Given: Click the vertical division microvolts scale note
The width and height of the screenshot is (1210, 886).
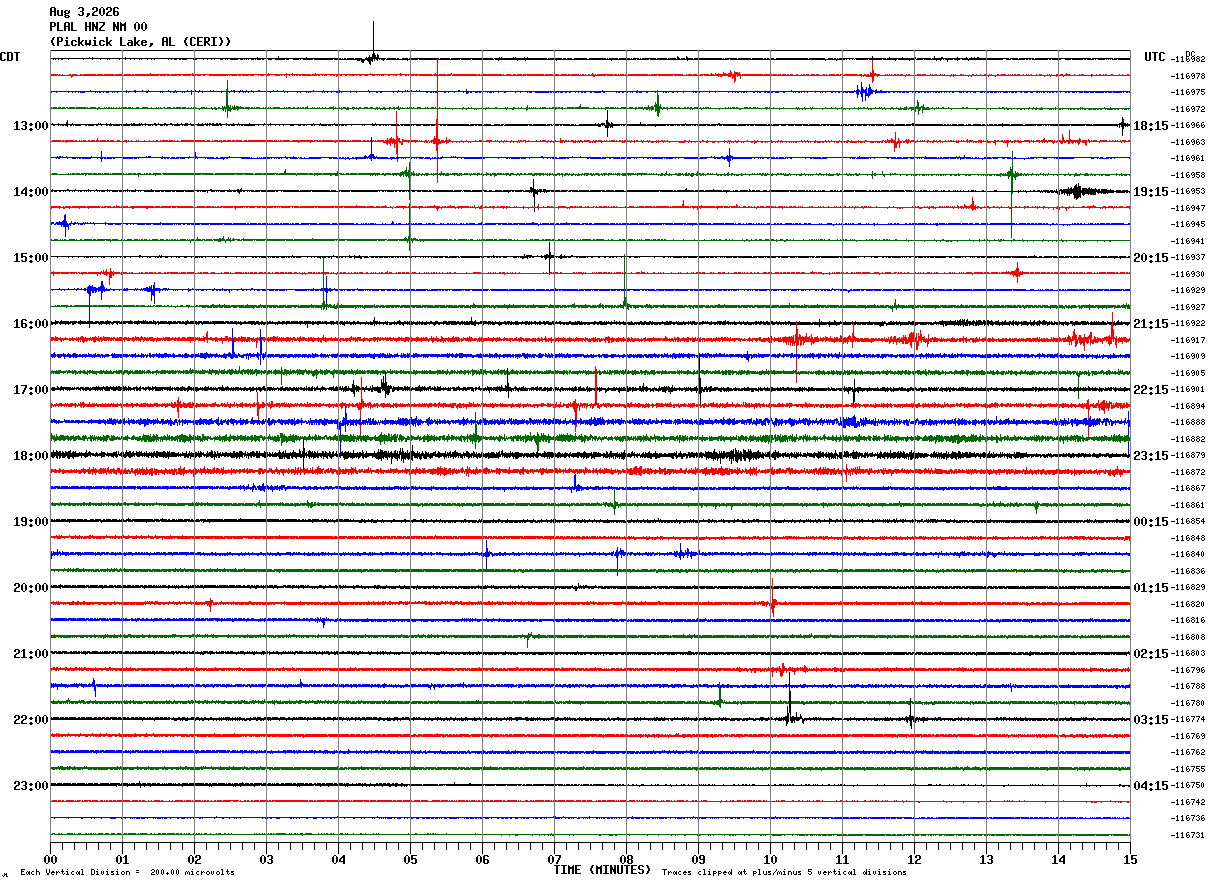Looking at the screenshot, I should tap(127, 873).
